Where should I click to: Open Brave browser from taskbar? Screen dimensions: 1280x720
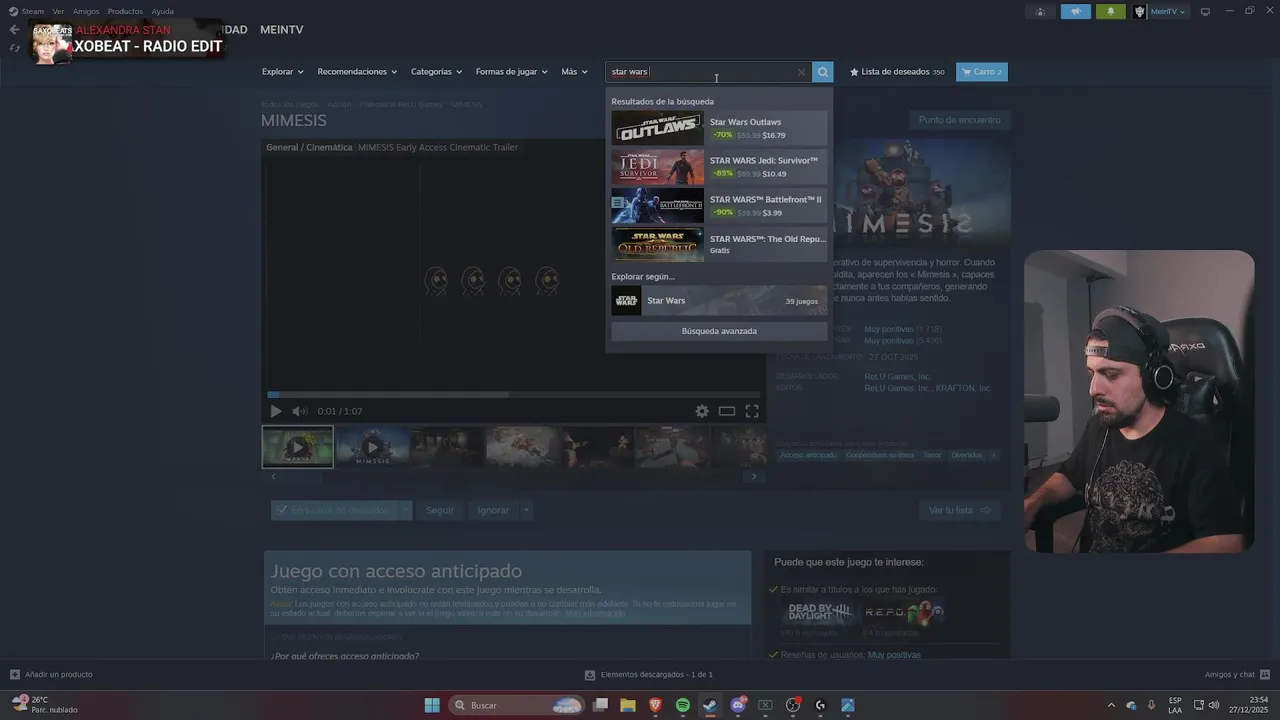click(656, 705)
